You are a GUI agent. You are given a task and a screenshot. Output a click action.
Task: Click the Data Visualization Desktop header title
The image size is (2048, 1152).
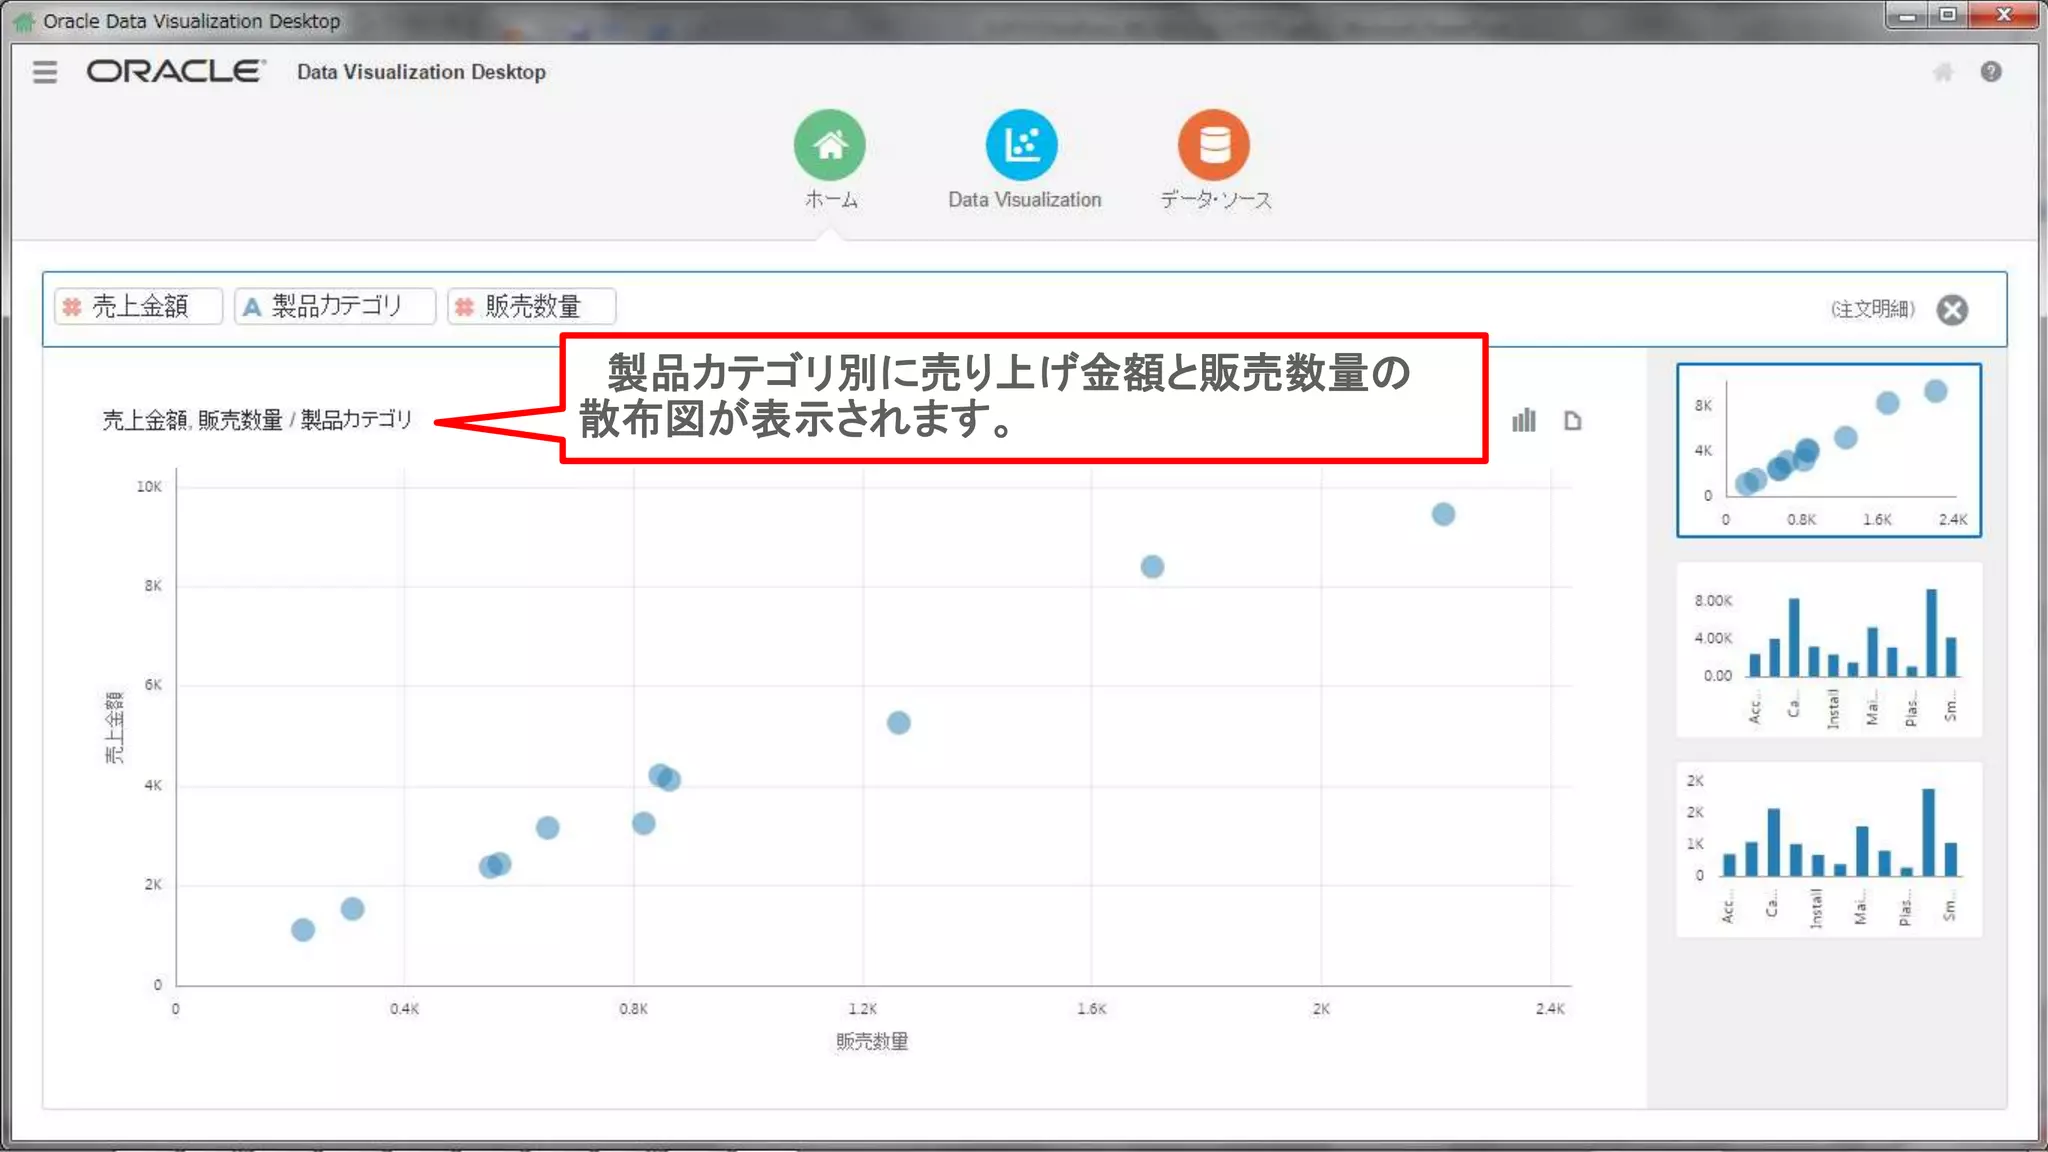coord(421,72)
